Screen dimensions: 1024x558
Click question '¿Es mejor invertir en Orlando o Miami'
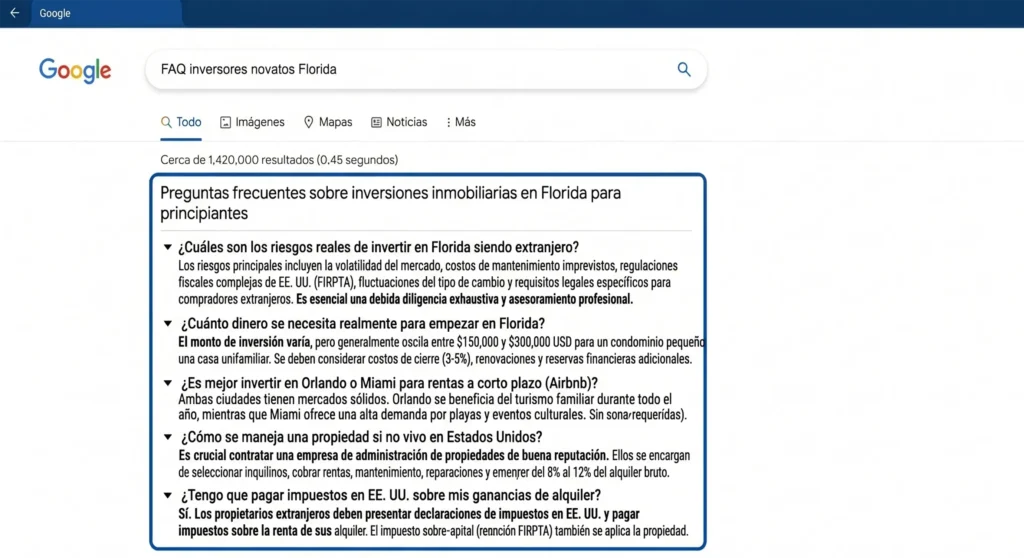pyautogui.click(x=389, y=383)
